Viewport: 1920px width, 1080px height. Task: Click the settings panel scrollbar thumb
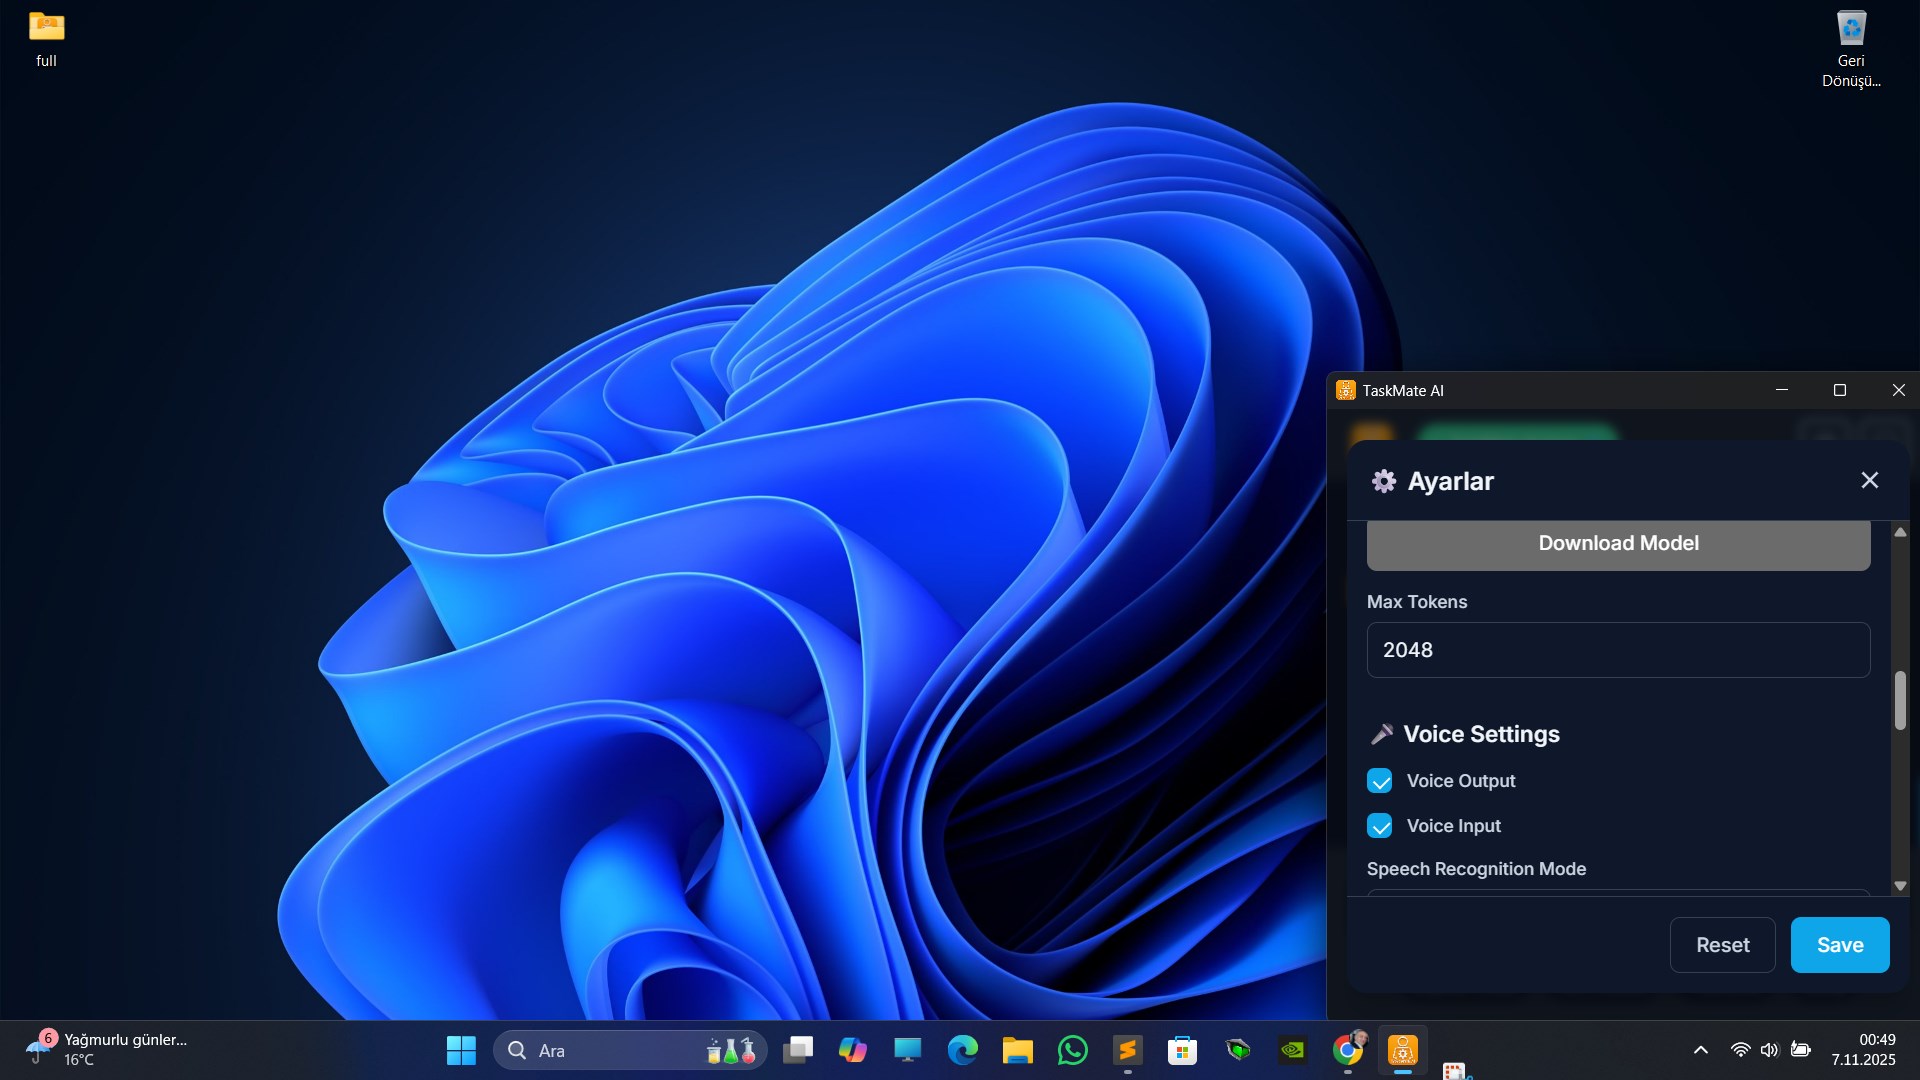coord(1900,700)
